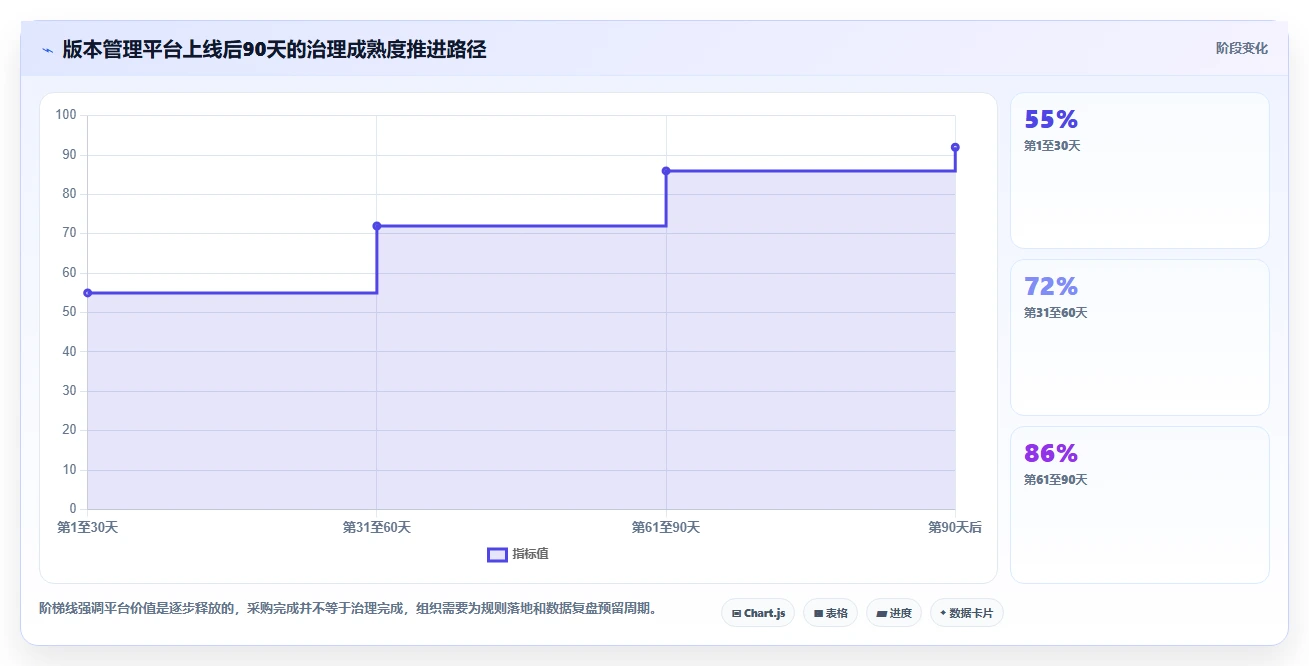The height and width of the screenshot is (666, 1309).
Task: Click the footnote text starting with 阶梯线强调
Action: (x=350, y=608)
